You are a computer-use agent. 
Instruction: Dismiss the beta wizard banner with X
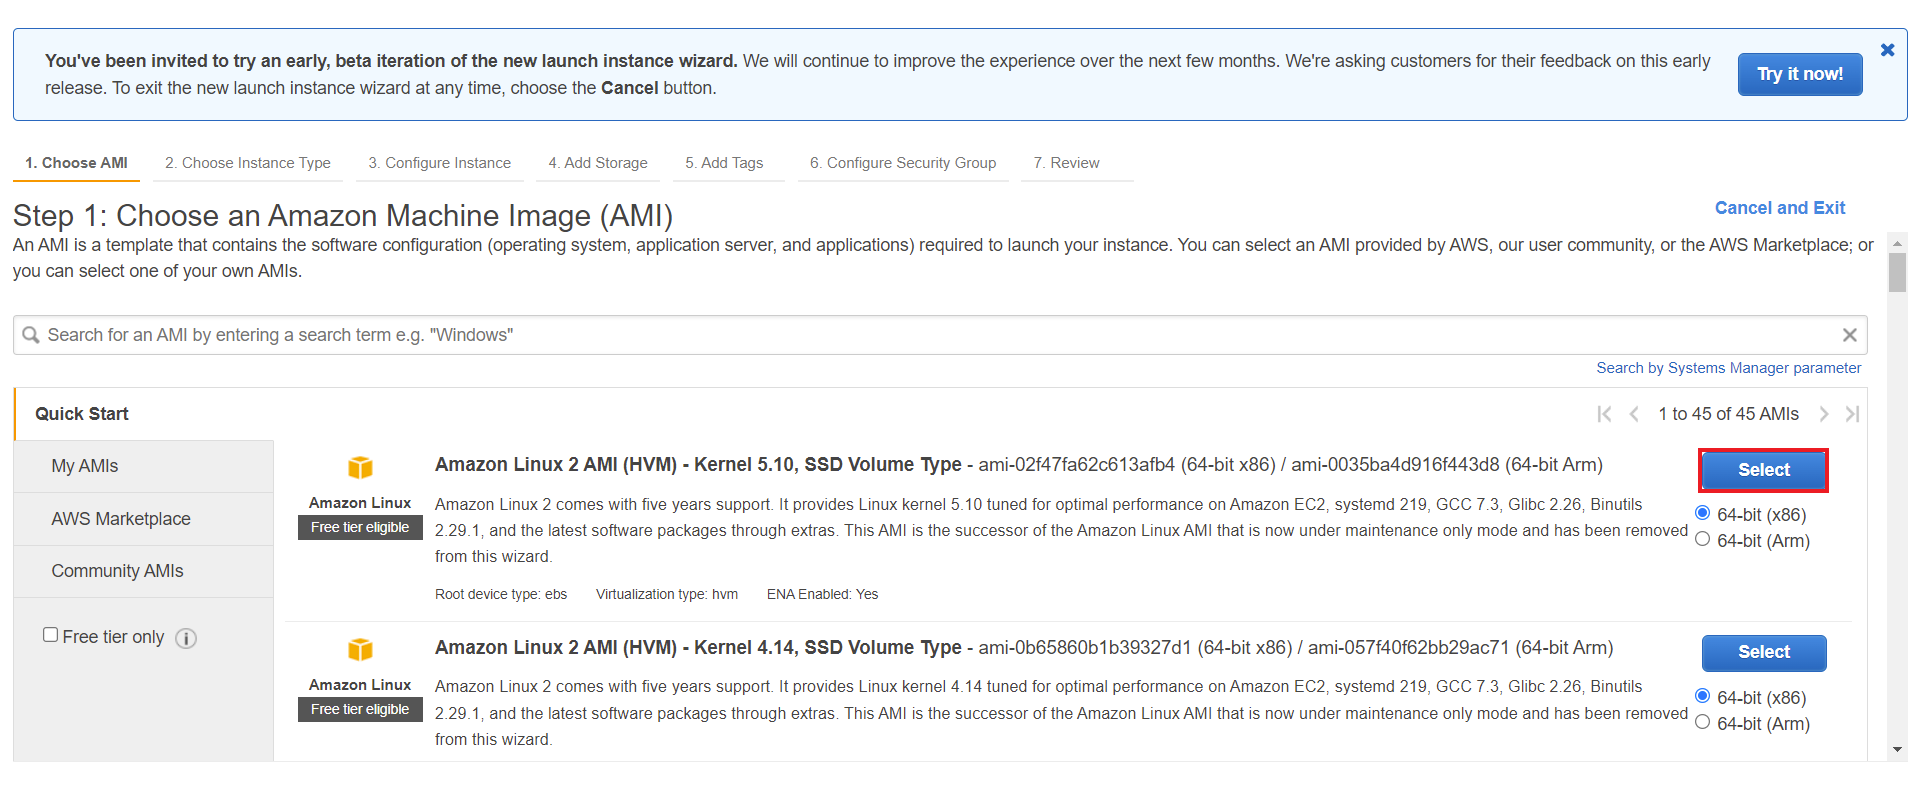point(1887,50)
